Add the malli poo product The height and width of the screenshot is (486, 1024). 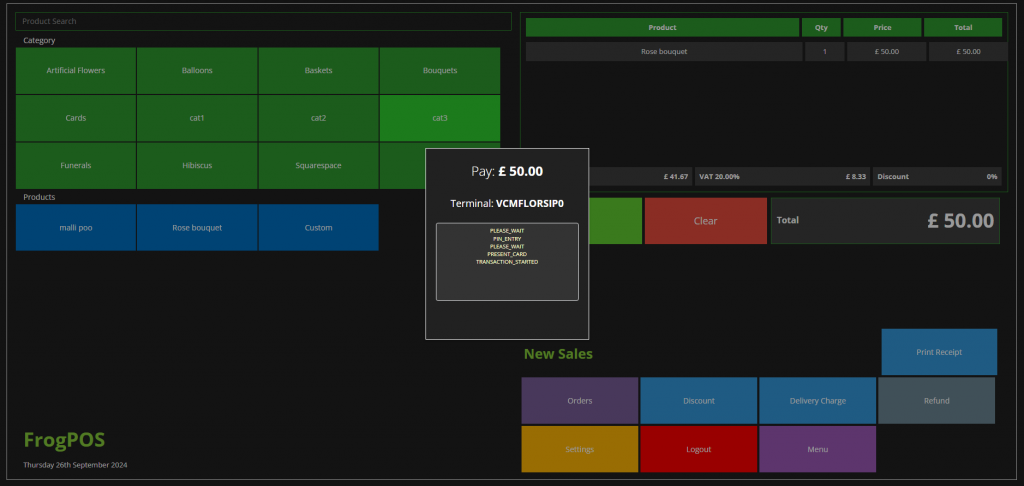coord(76,228)
